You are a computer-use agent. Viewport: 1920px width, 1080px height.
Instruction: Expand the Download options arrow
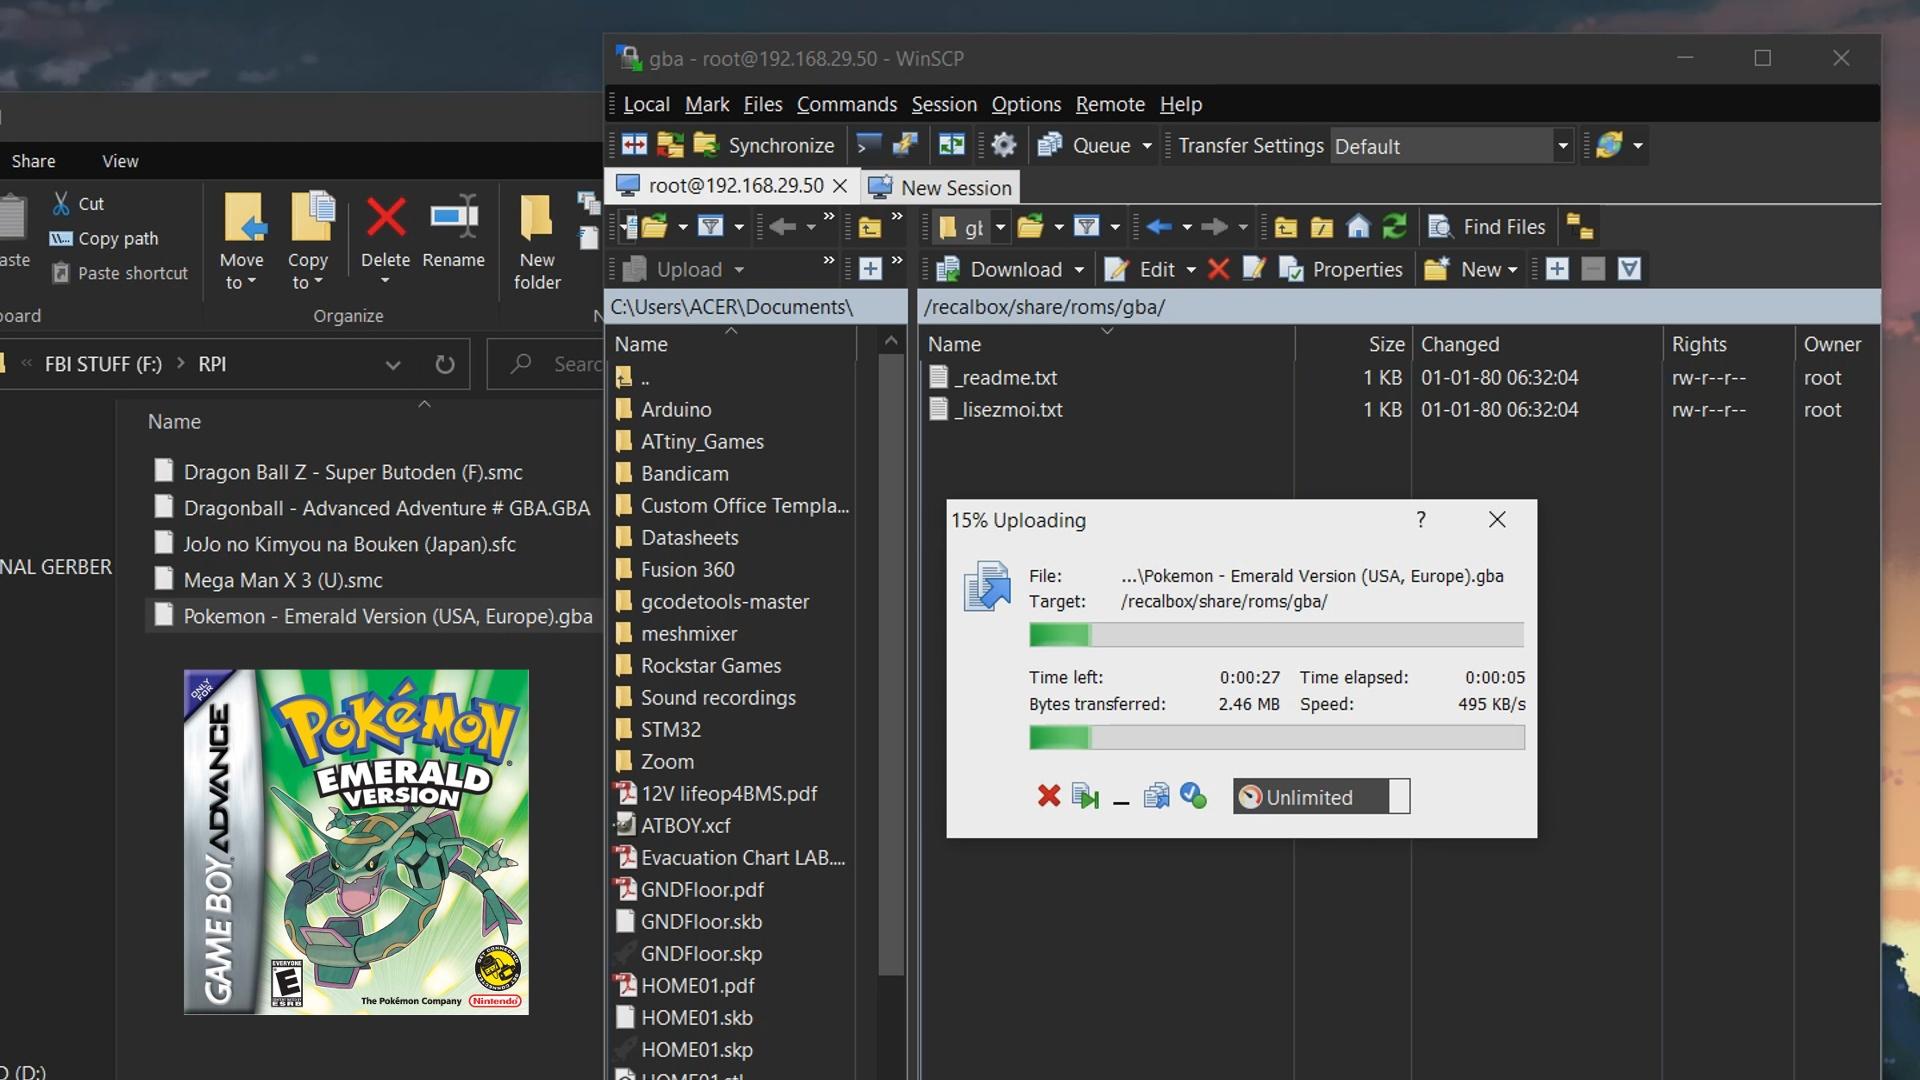[1079, 270]
